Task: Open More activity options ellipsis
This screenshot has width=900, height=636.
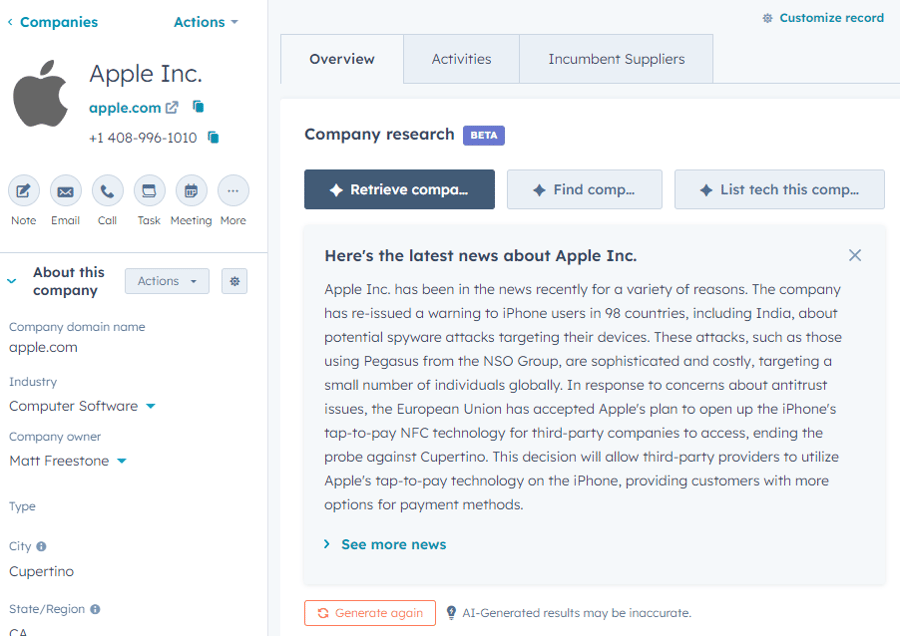Action: coord(233,191)
